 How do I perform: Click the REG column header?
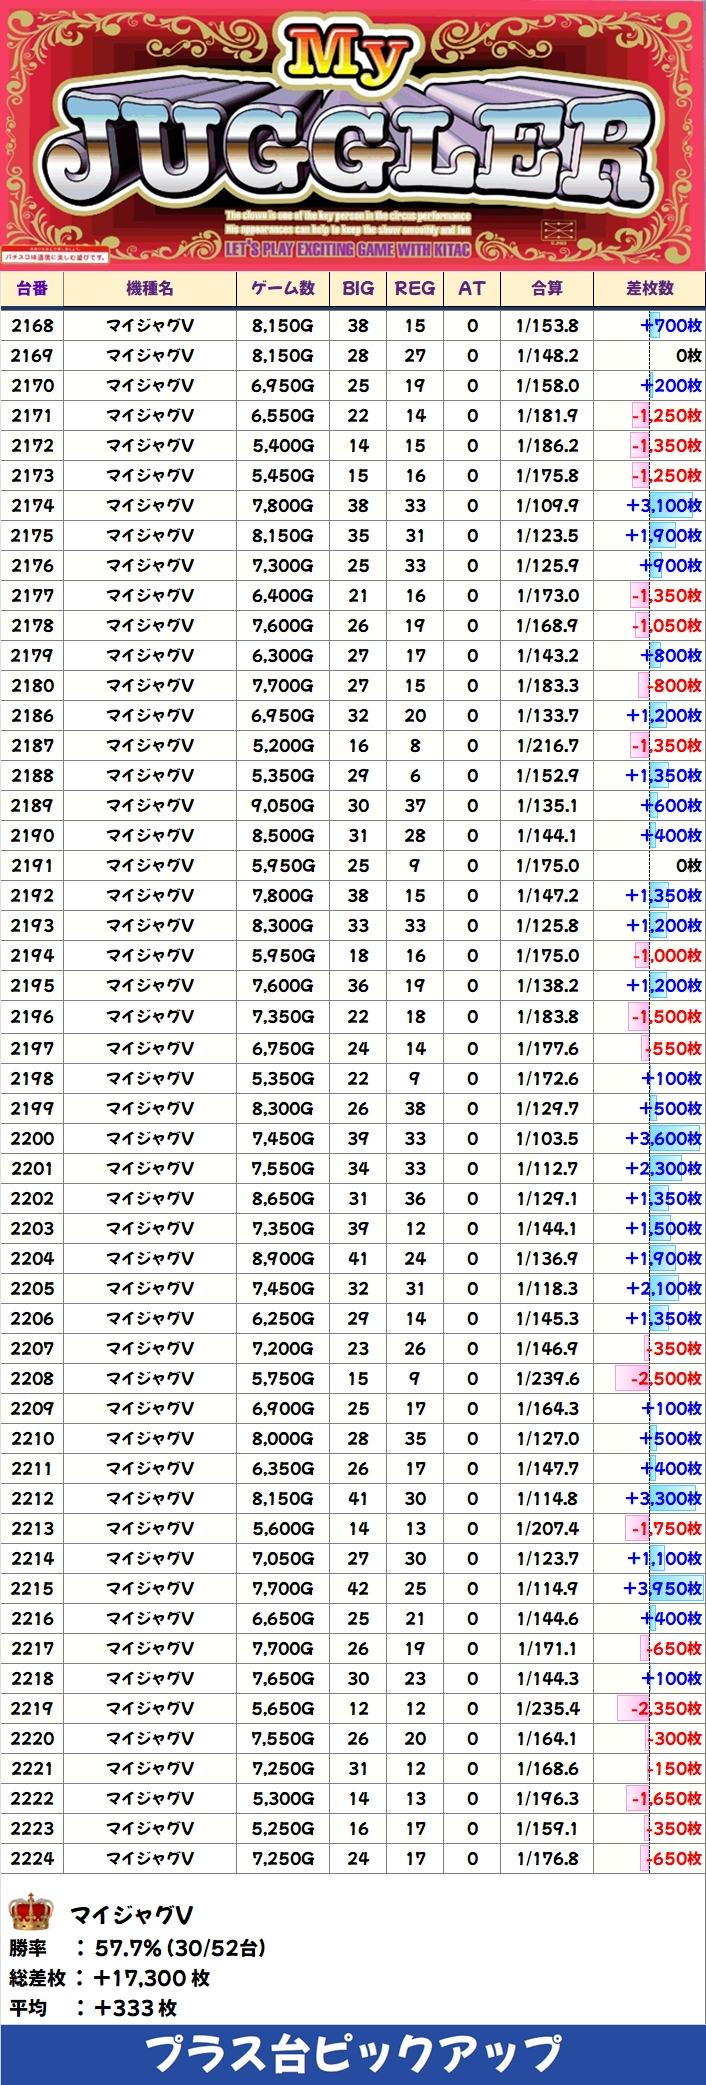pyautogui.click(x=415, y=288)
